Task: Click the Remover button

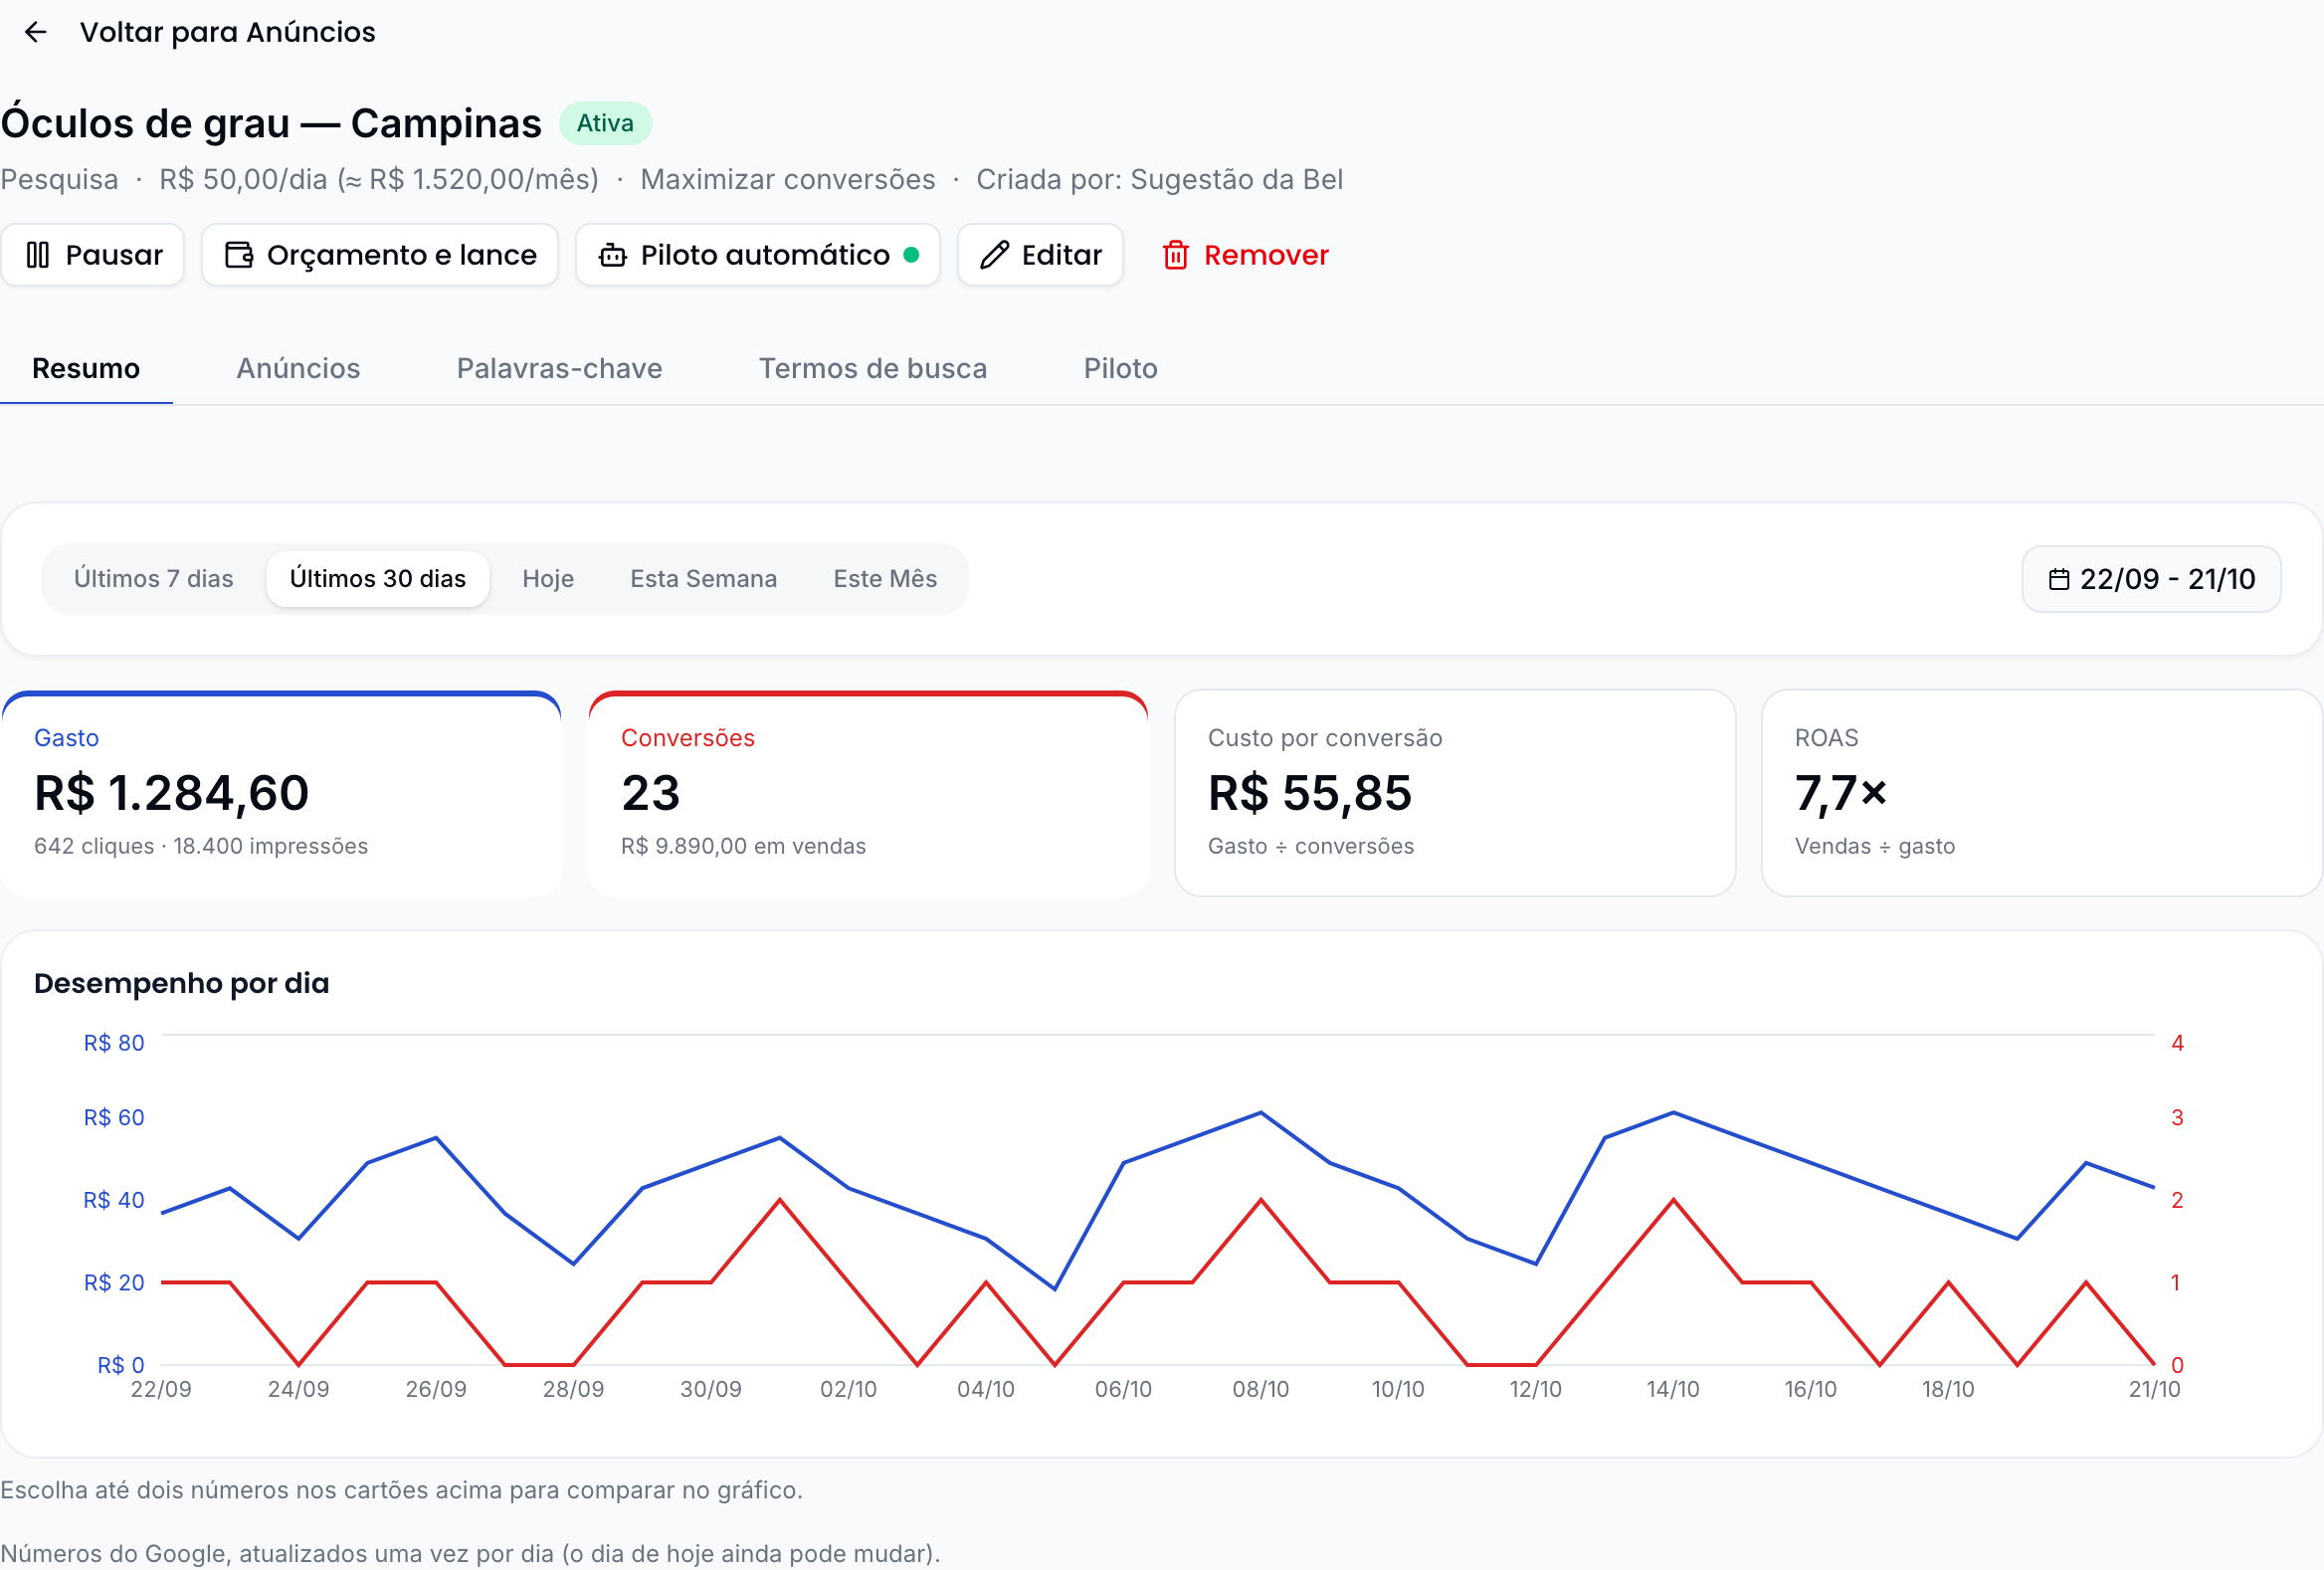Action: [x=1244, y=255]
